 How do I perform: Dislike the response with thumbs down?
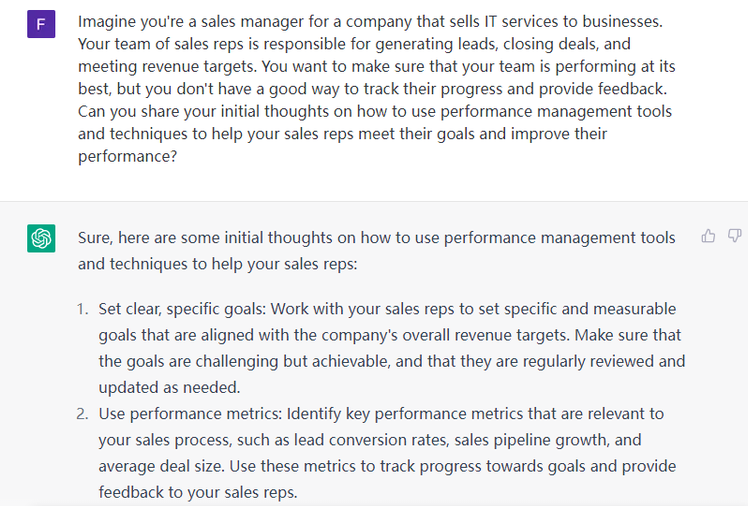735,236
